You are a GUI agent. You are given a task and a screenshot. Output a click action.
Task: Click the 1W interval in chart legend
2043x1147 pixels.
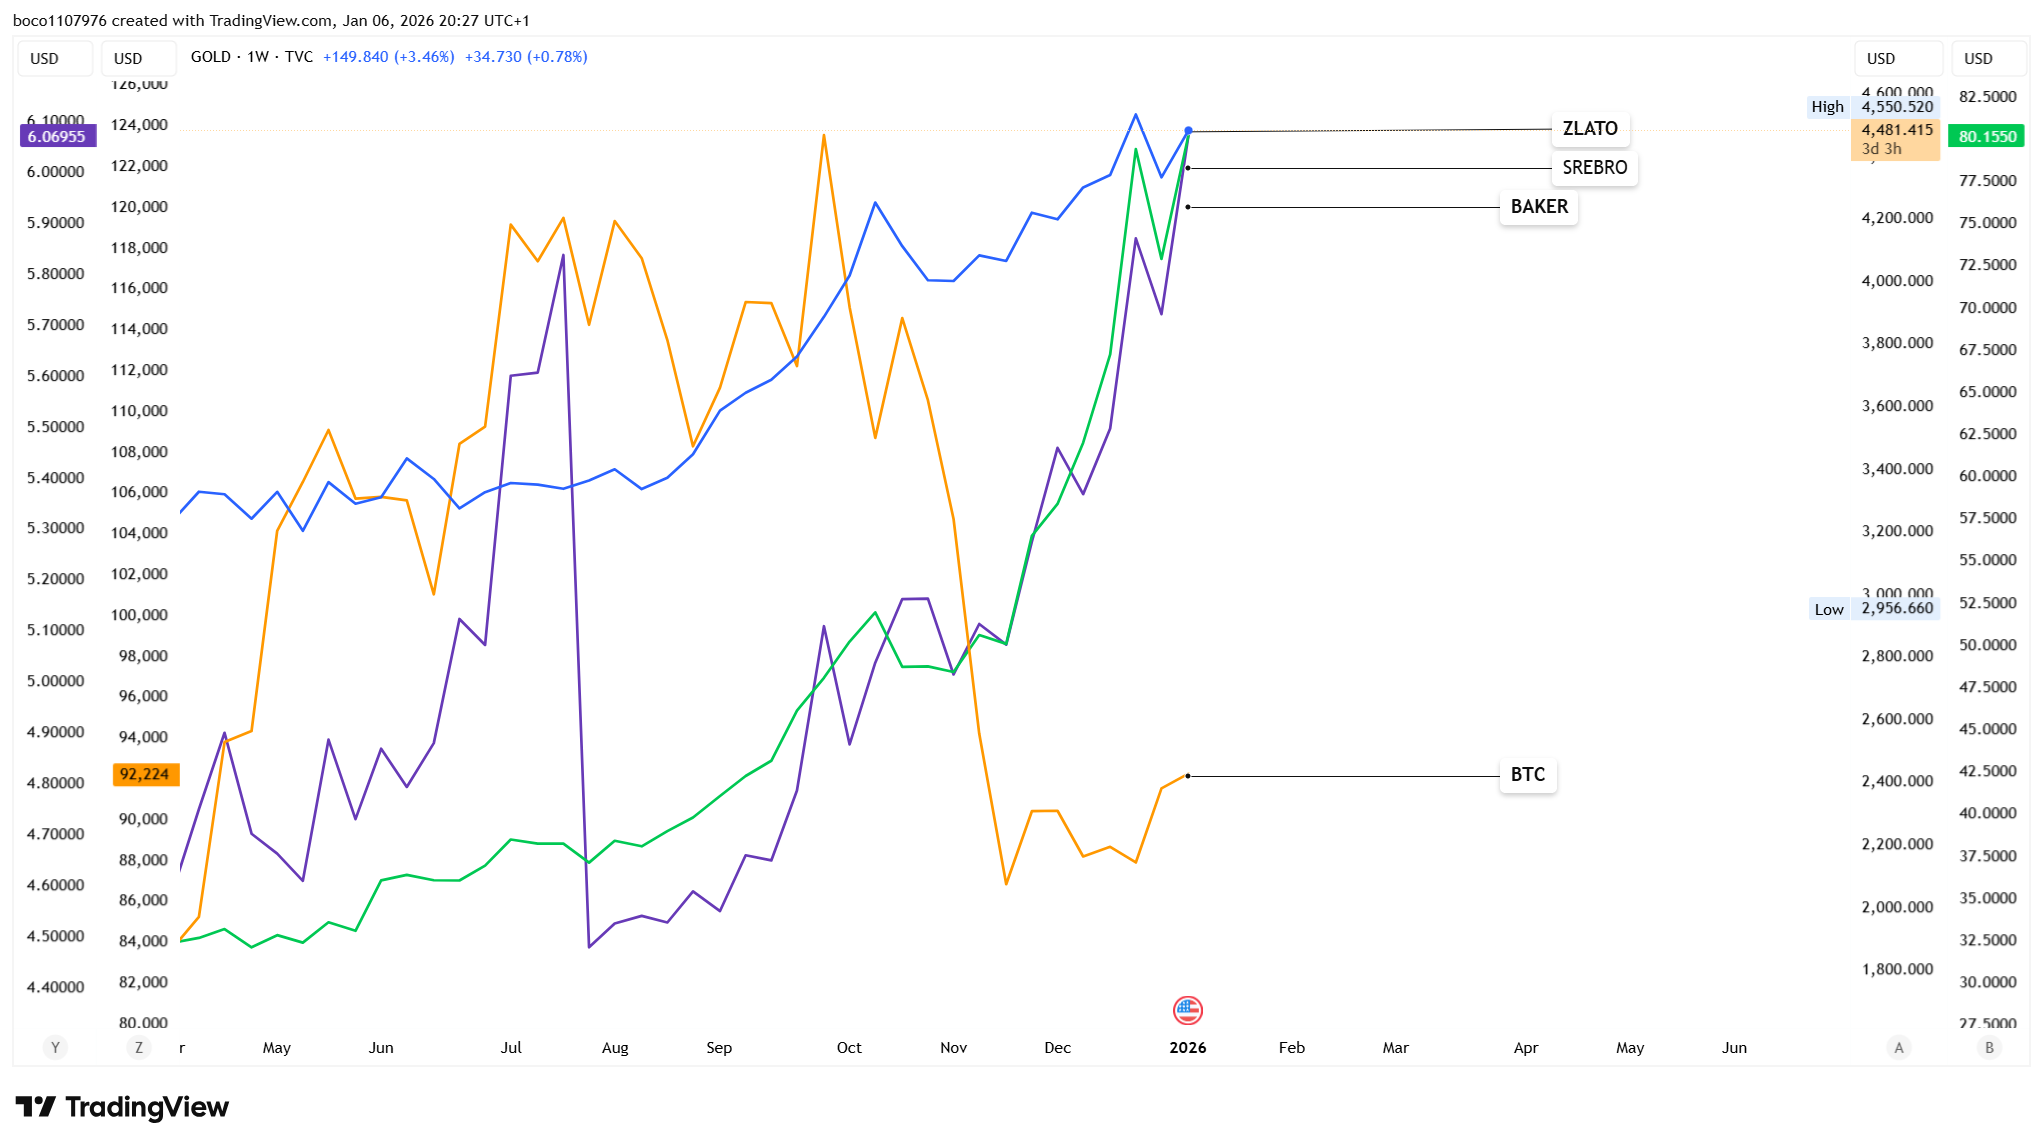coord(258,57)
